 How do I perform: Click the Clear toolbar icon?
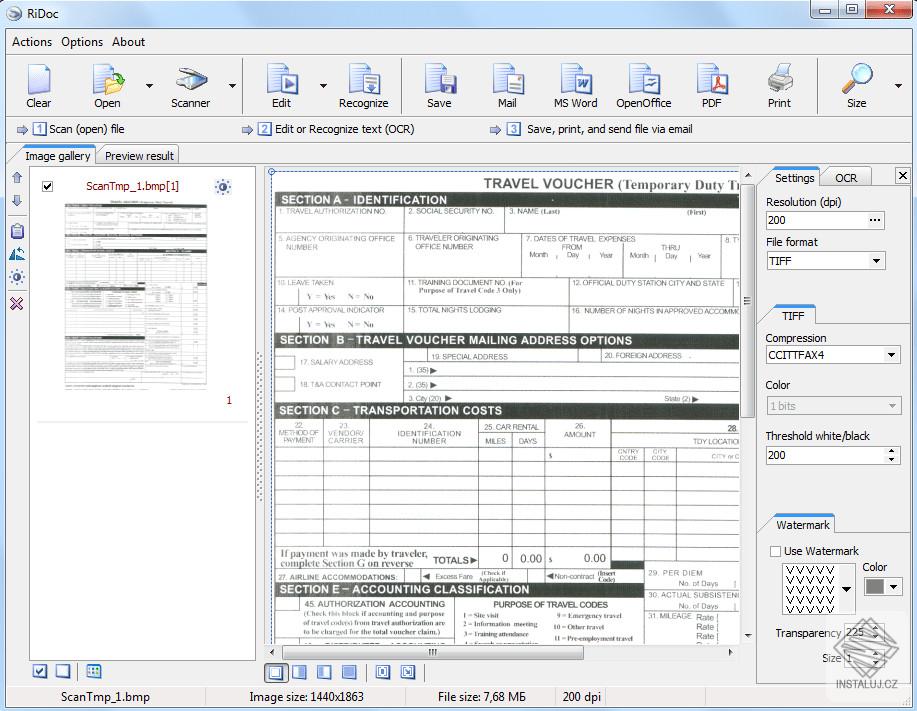click(39, 86)
